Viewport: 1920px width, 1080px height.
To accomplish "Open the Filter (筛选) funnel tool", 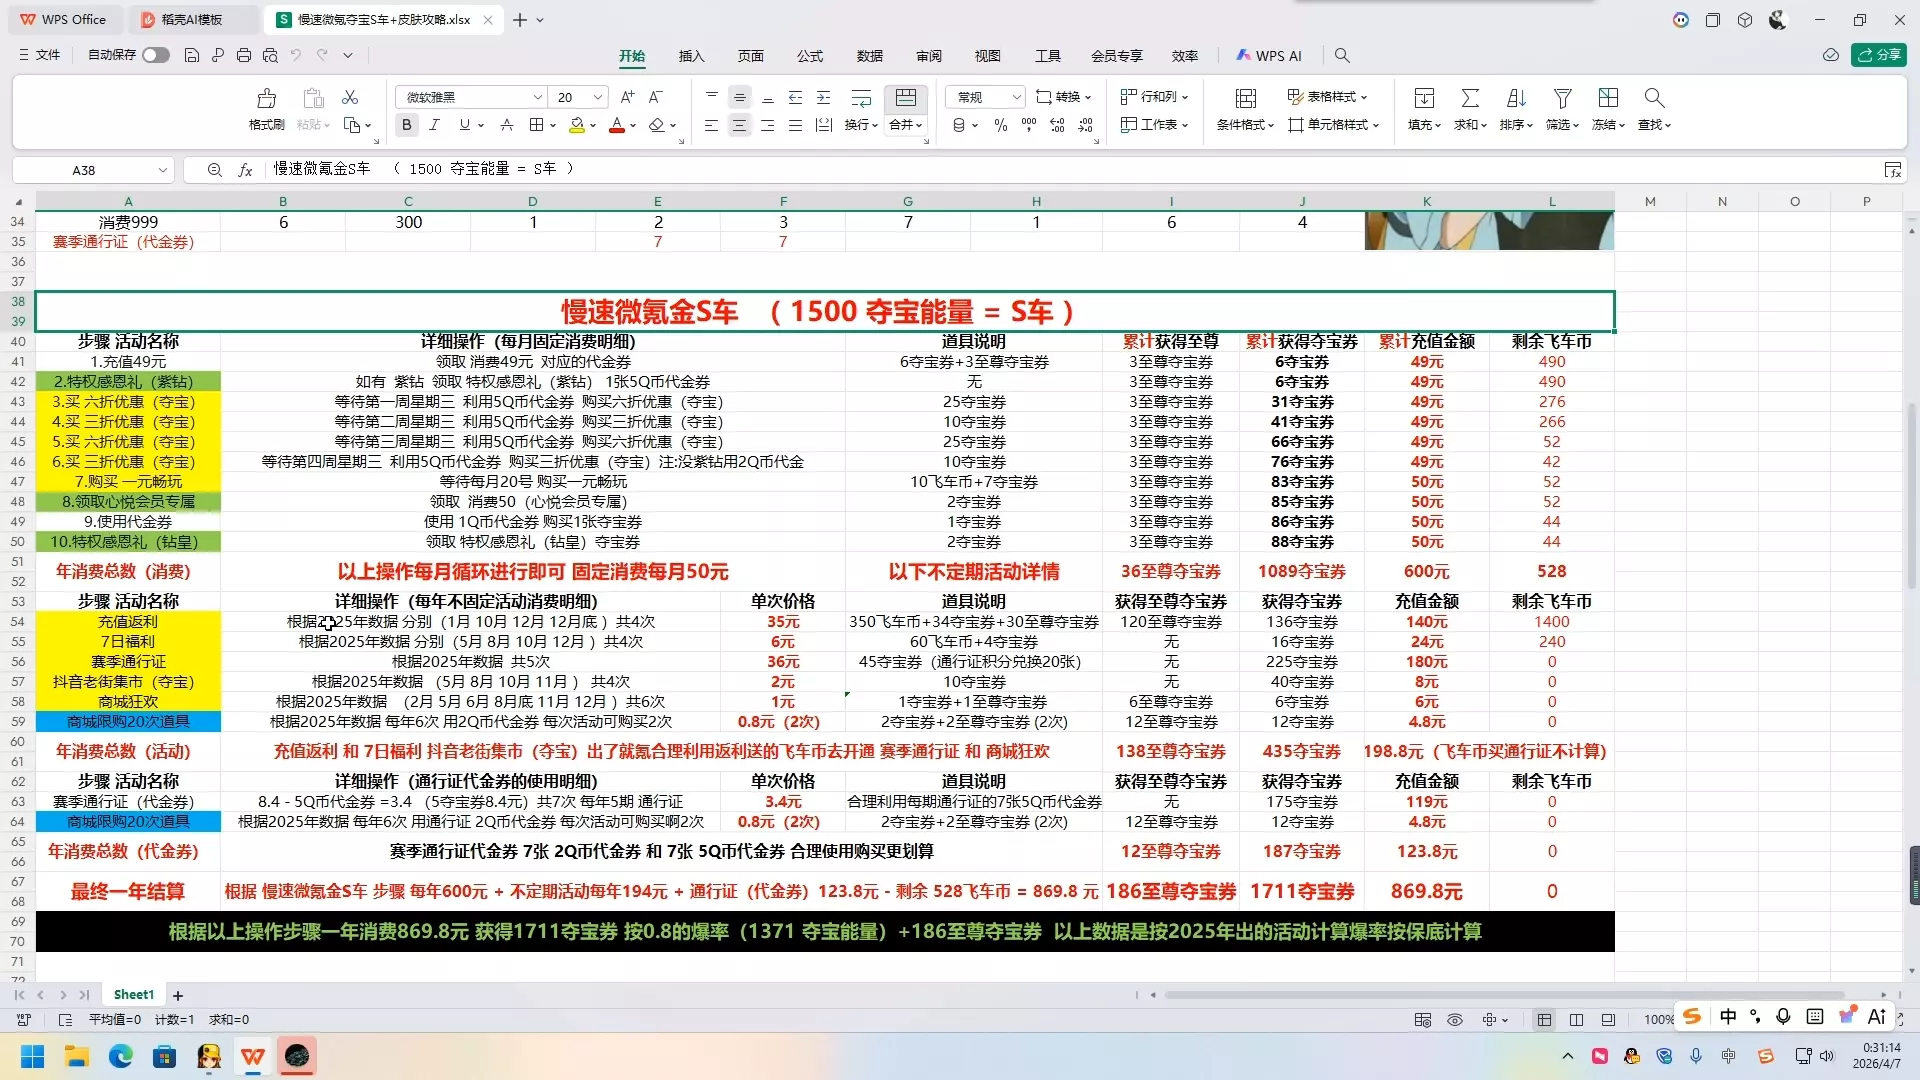I will click(x=1561, y=98).
